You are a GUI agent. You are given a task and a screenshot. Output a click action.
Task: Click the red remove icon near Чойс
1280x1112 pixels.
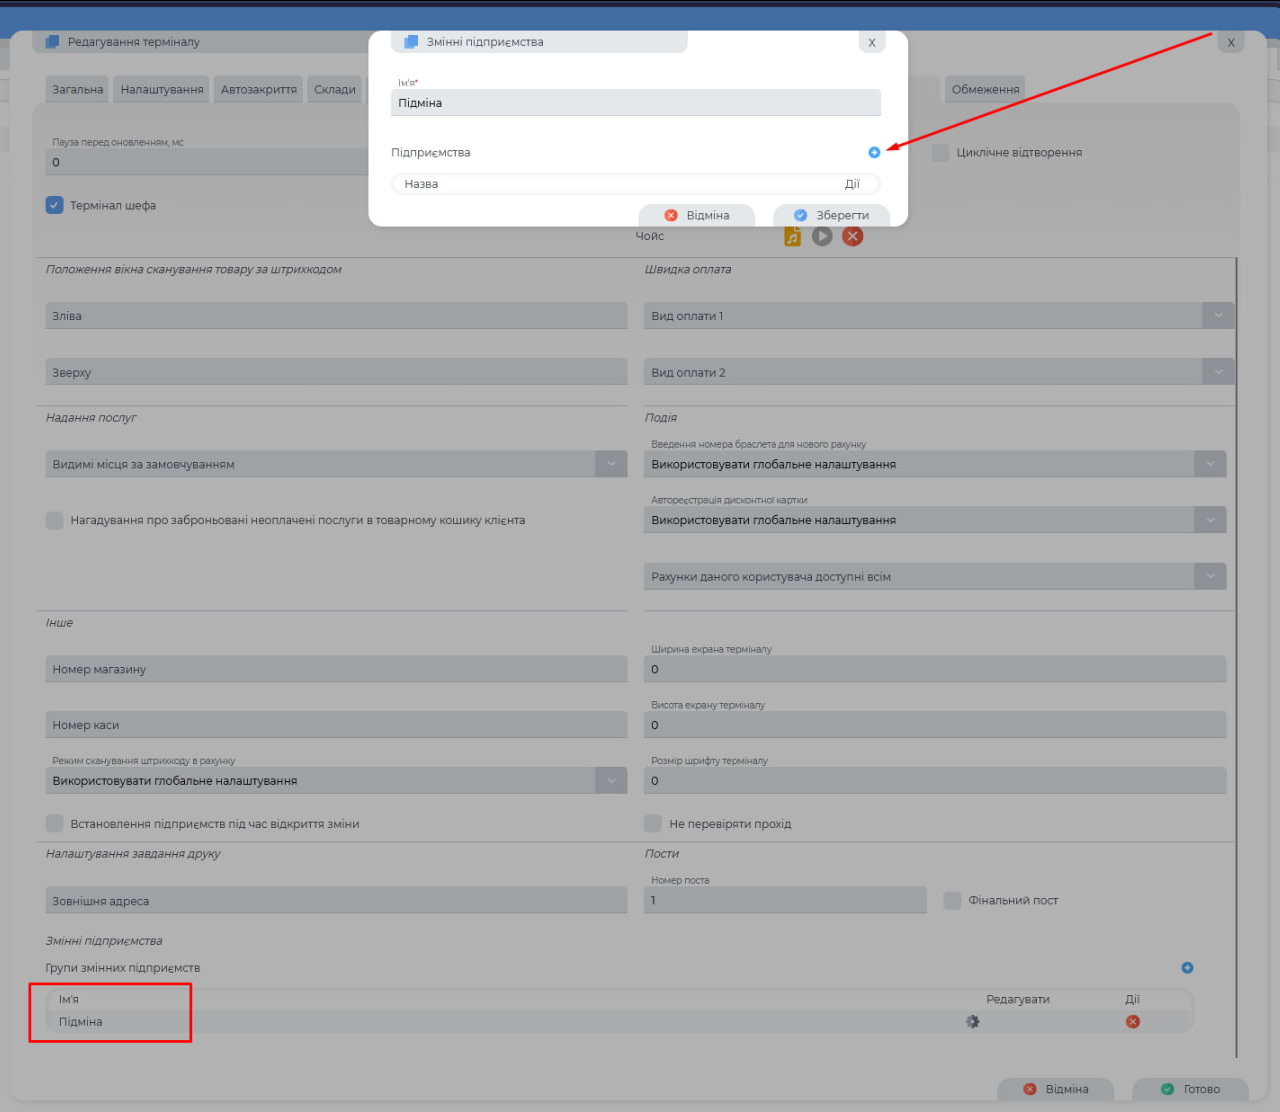pyautogui.click(x=852, y=236)
